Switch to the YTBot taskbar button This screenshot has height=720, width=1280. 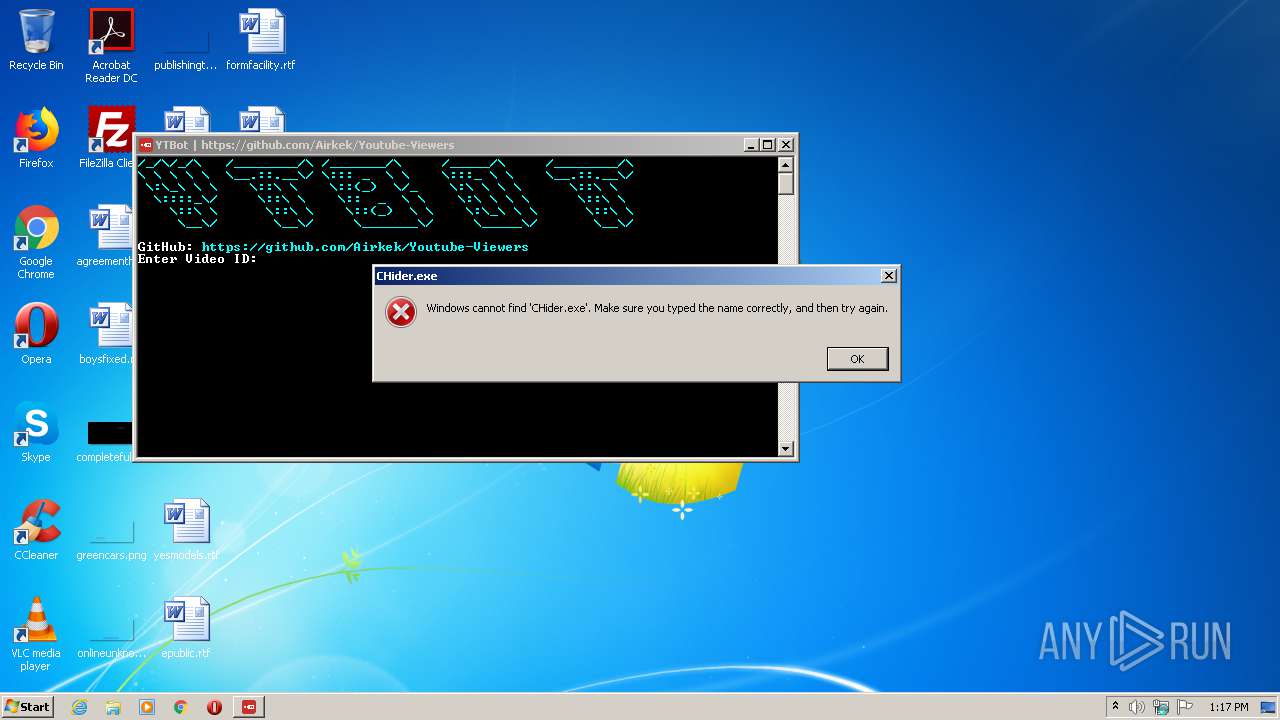249,707
